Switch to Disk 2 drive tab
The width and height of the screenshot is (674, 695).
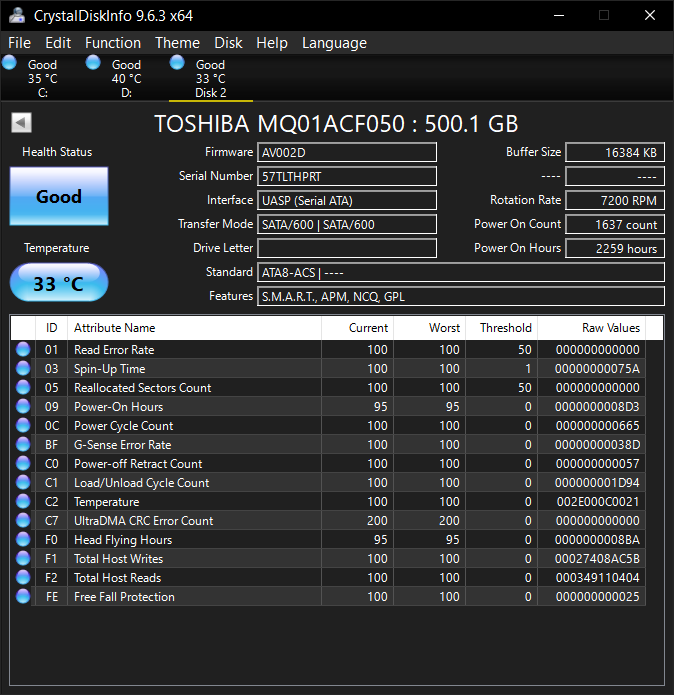click(210, 79)
